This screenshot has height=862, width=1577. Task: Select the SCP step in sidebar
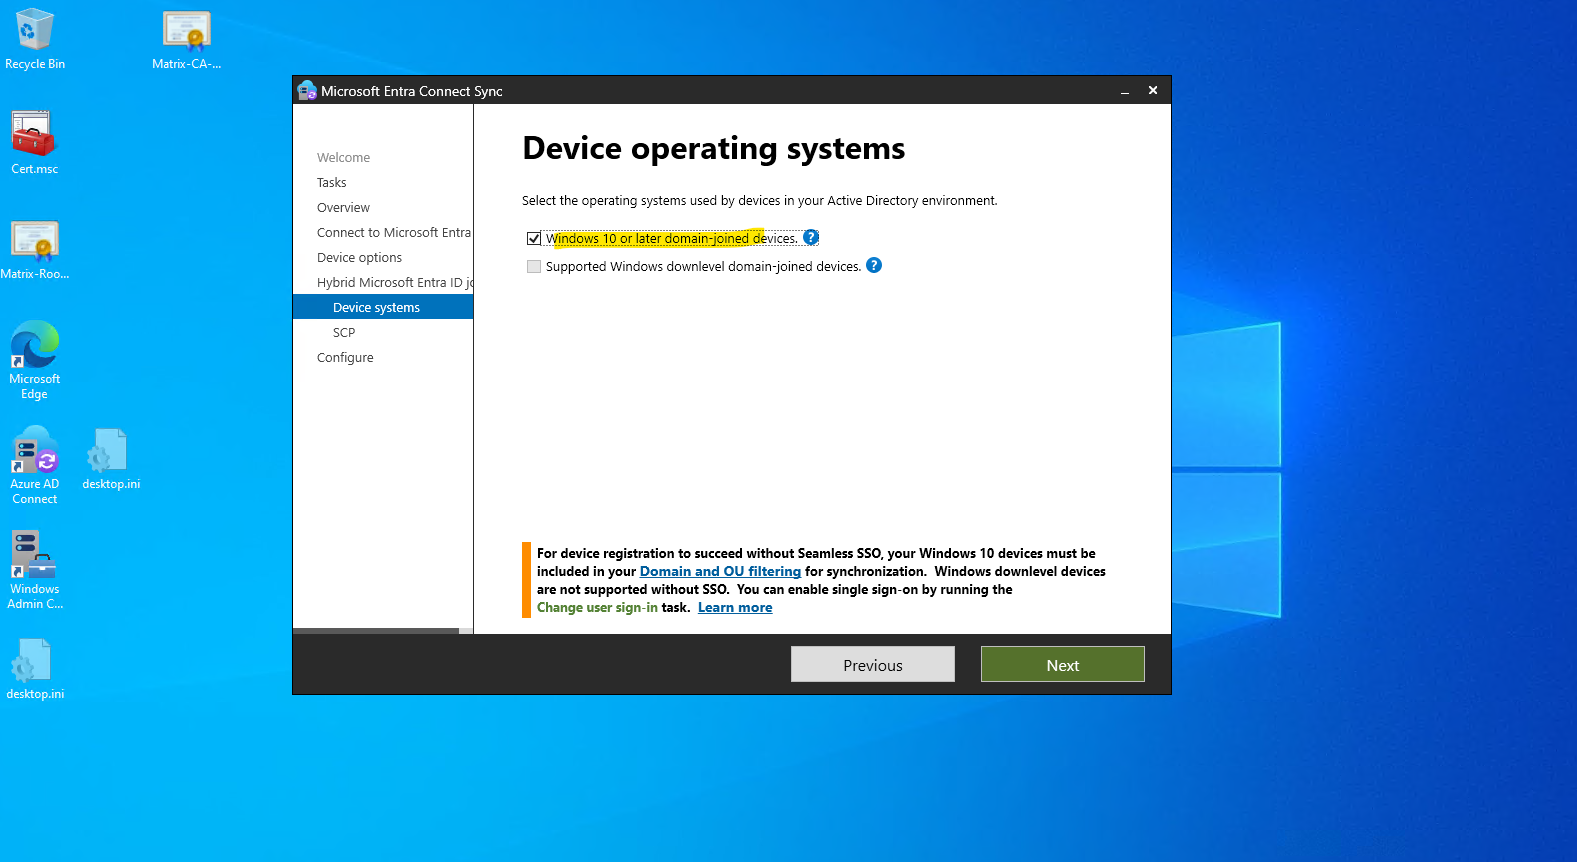click(x=344, y=332)
